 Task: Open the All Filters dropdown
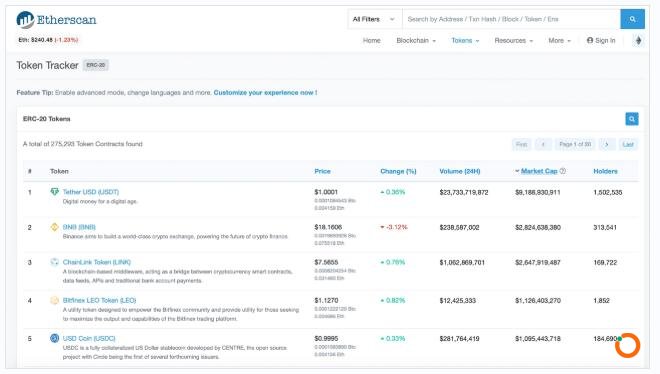click(374, 19)
